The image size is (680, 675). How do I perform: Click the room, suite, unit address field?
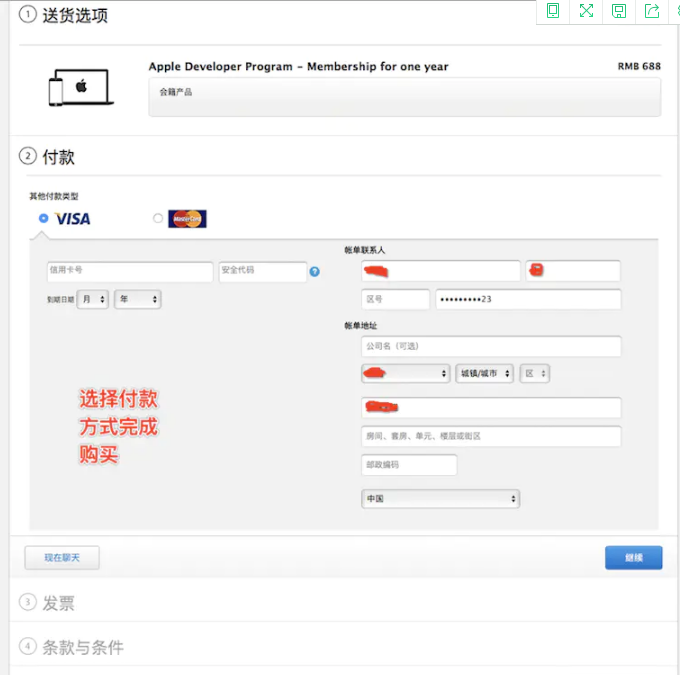click(x=491, y=436)
